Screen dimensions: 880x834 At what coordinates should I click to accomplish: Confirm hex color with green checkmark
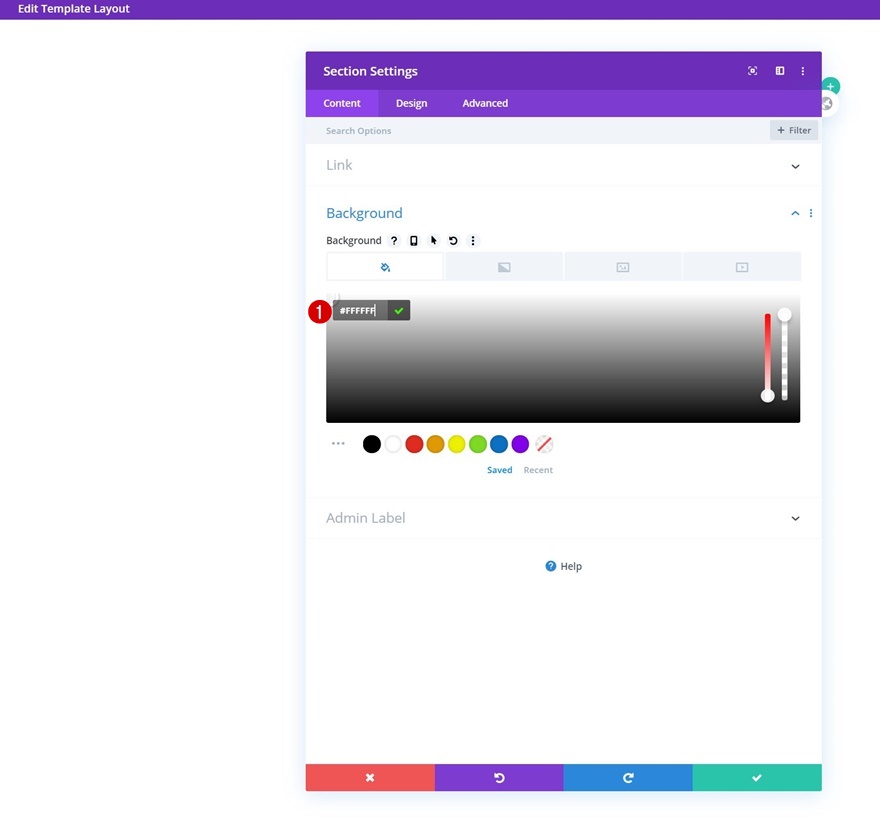pyautogui.click(x=398, y=310)
